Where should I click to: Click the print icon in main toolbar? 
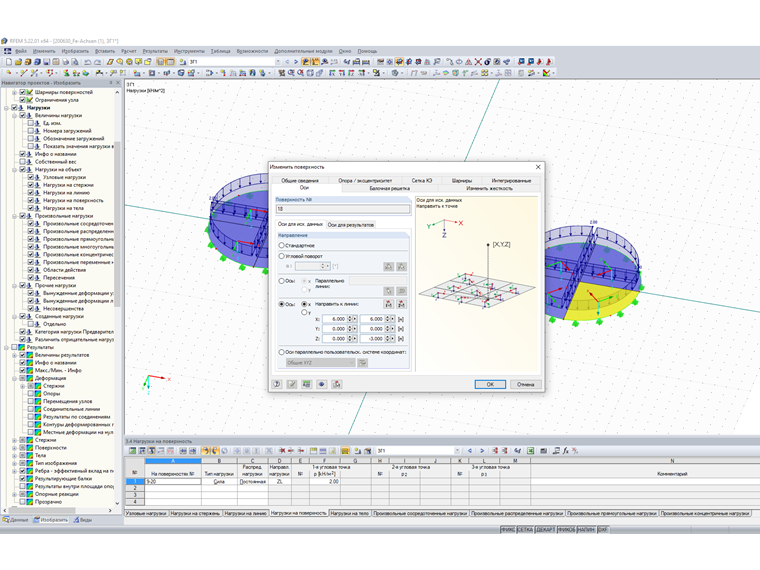pos(65,62)
